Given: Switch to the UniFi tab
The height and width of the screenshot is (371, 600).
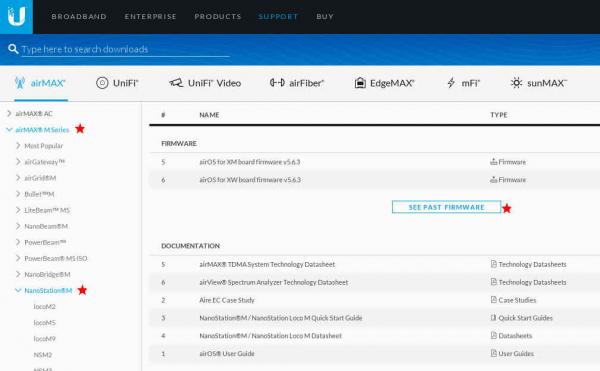Looking at the screenshot, I should coord(117,83).
